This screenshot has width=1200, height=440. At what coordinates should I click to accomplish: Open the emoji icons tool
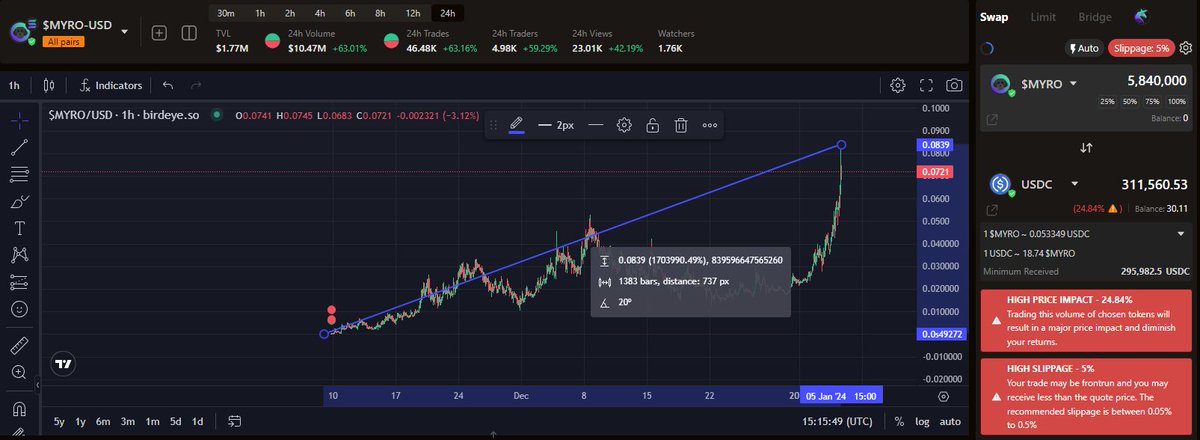19,310
